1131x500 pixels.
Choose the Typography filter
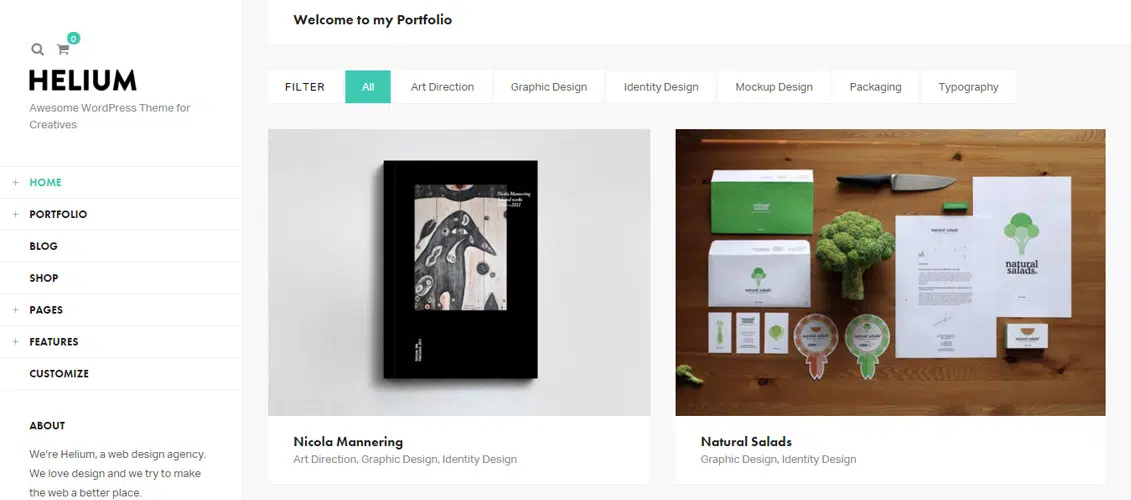click(968, 87)
